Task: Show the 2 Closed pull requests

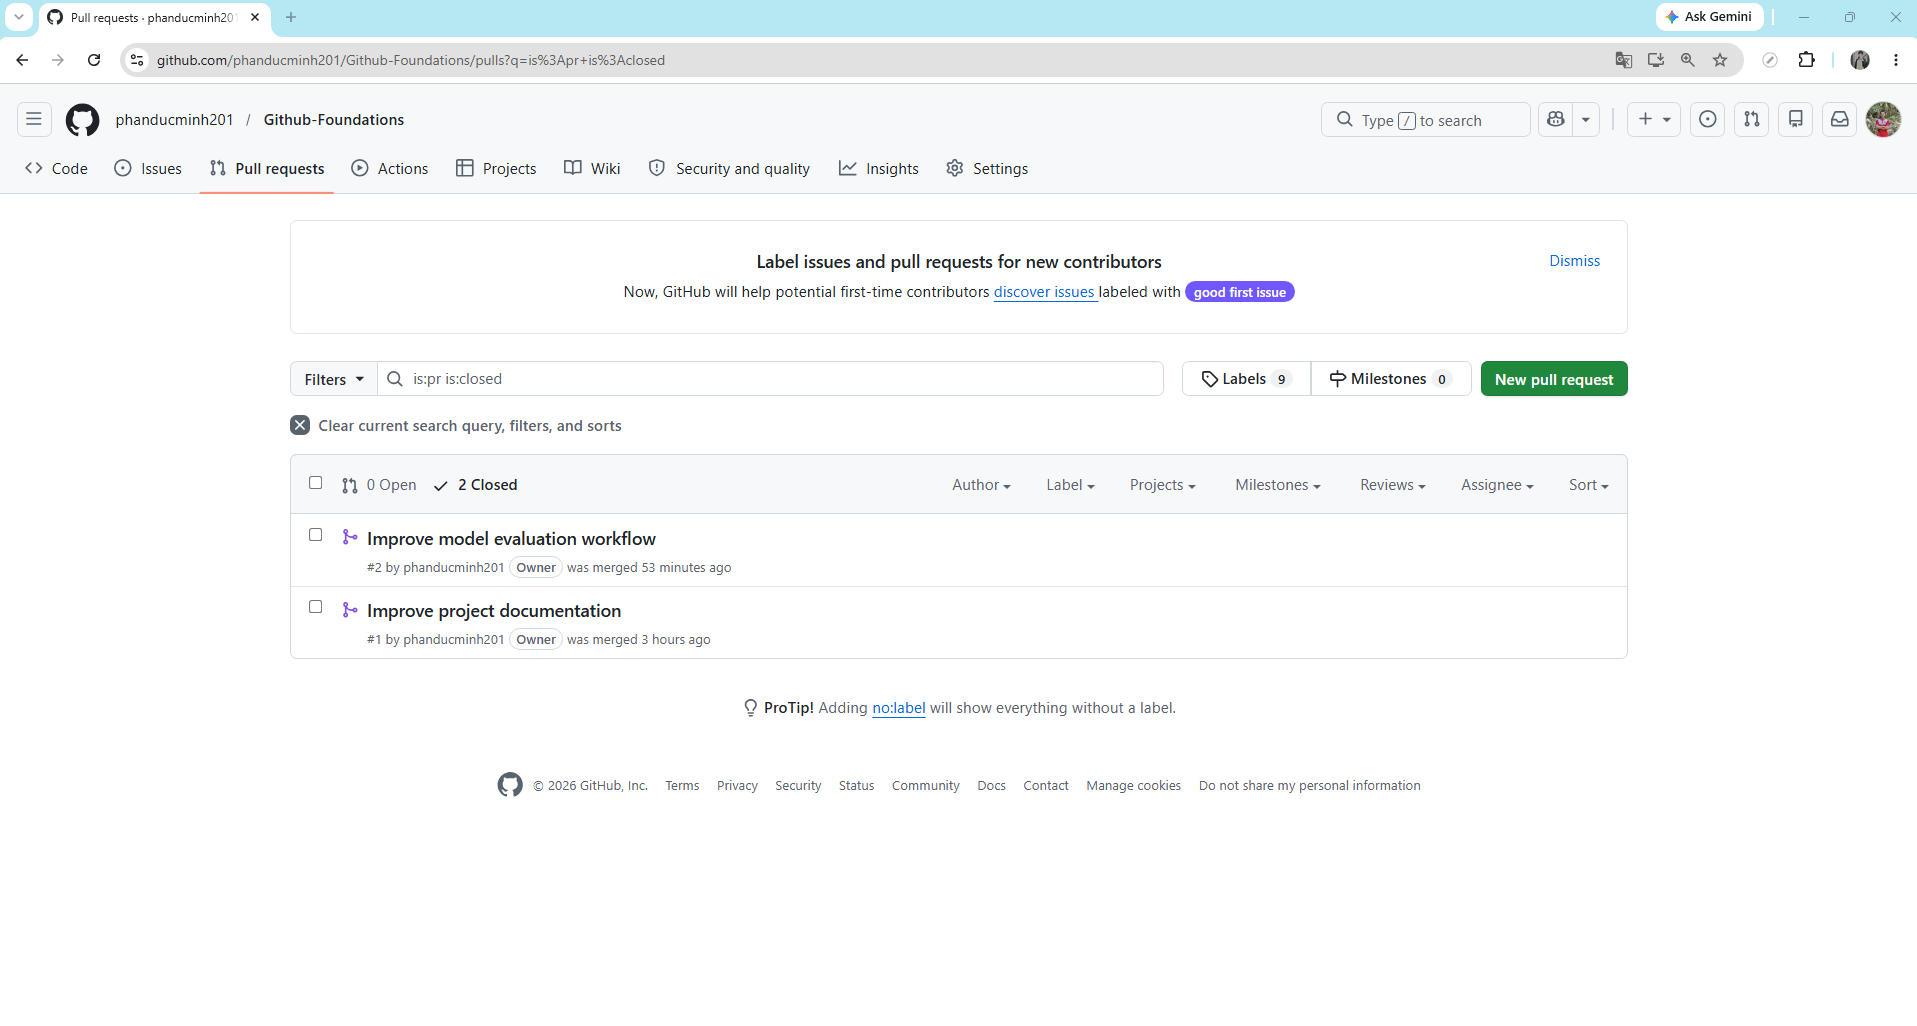Action: [475, 485]
